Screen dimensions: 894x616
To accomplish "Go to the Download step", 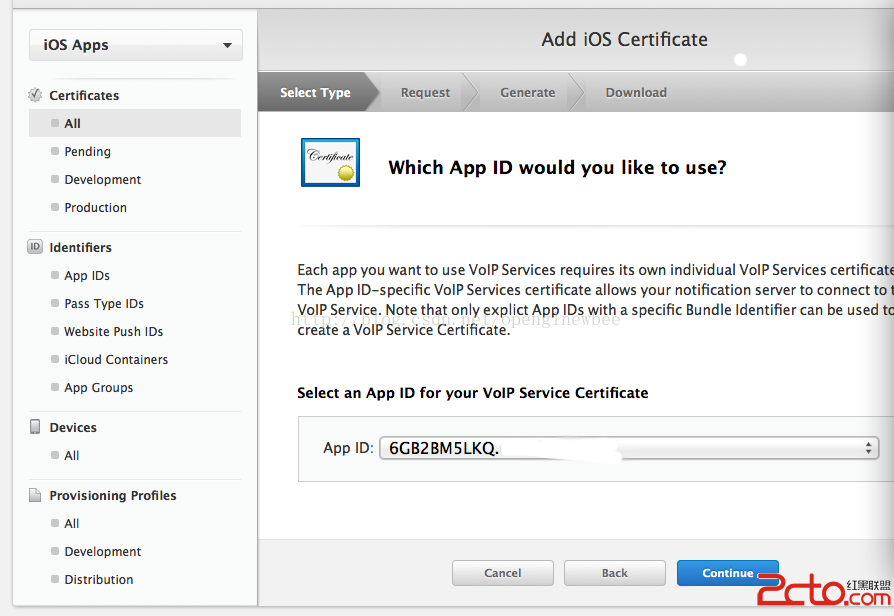I will 636,92.
